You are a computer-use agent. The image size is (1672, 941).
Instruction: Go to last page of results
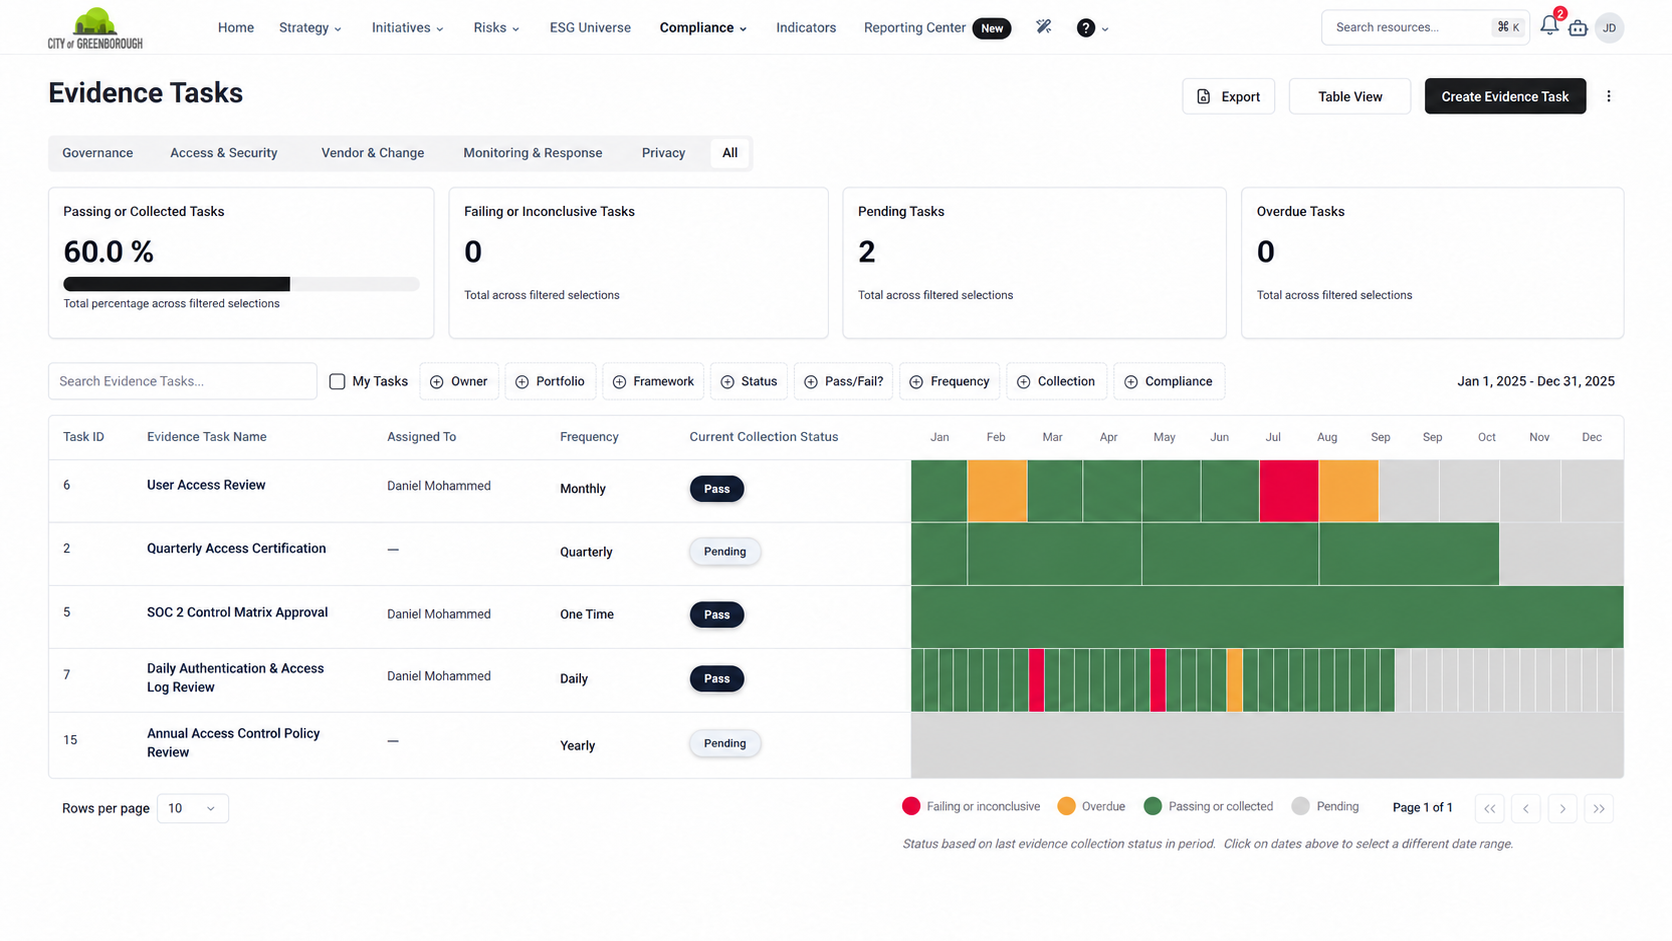pyautogui.click(x=1599, y=808)
